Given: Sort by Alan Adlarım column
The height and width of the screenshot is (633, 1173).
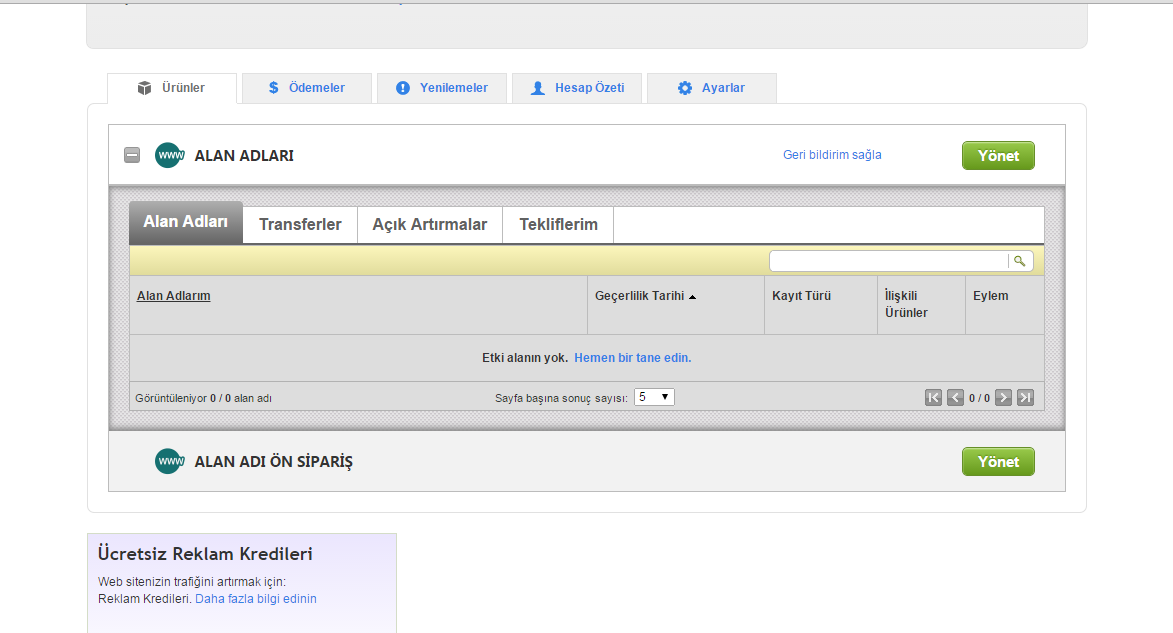Looking at the screenshot, I should click(174, 296).
